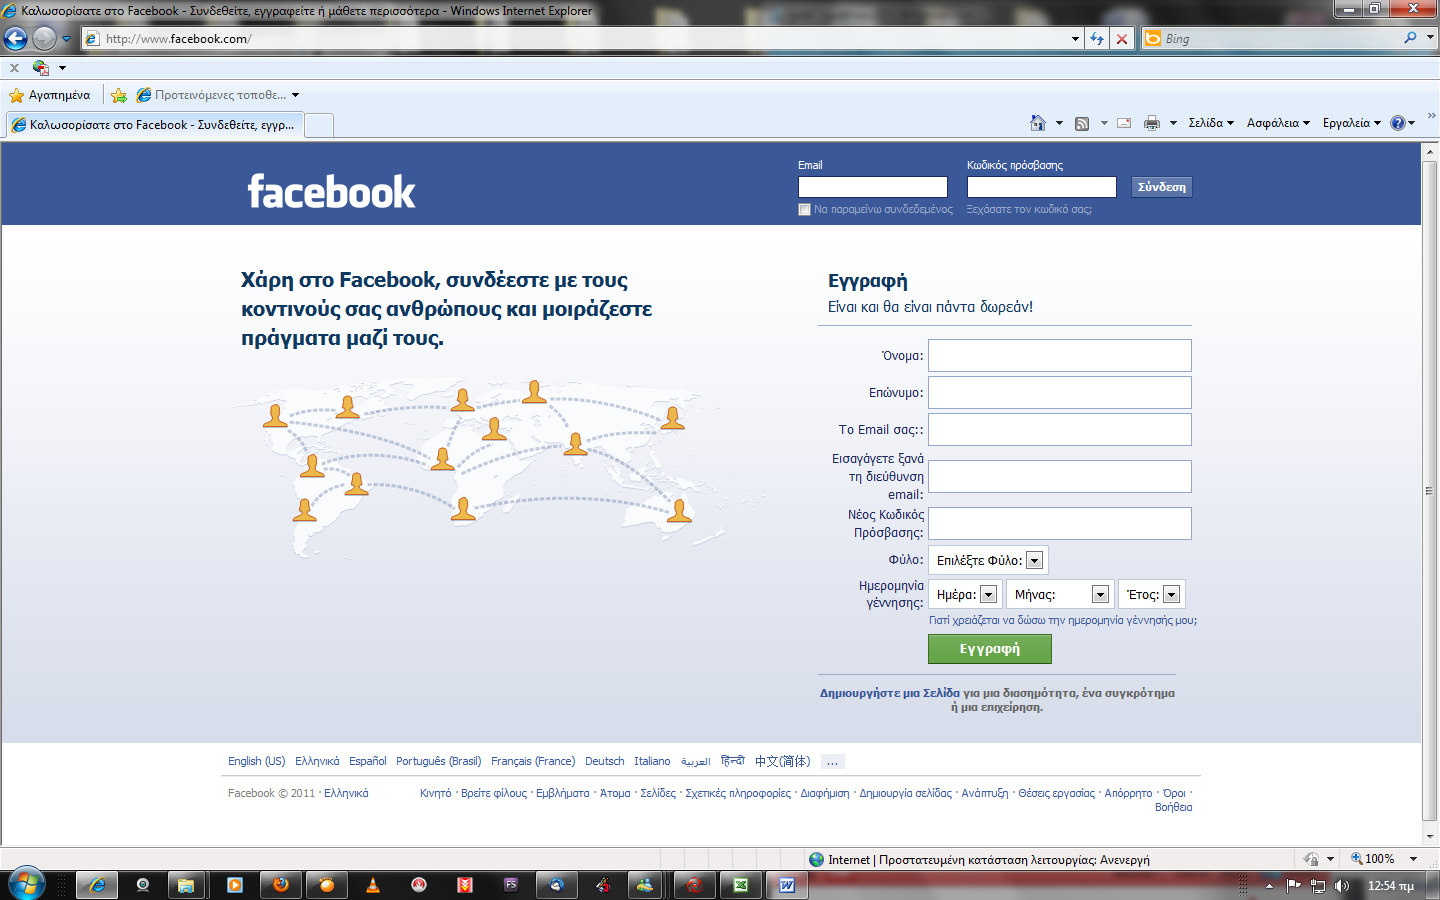This screenshot has width=1440, height=900.
Task: Click the Bing search magnifier icon
Action: 1410,38
